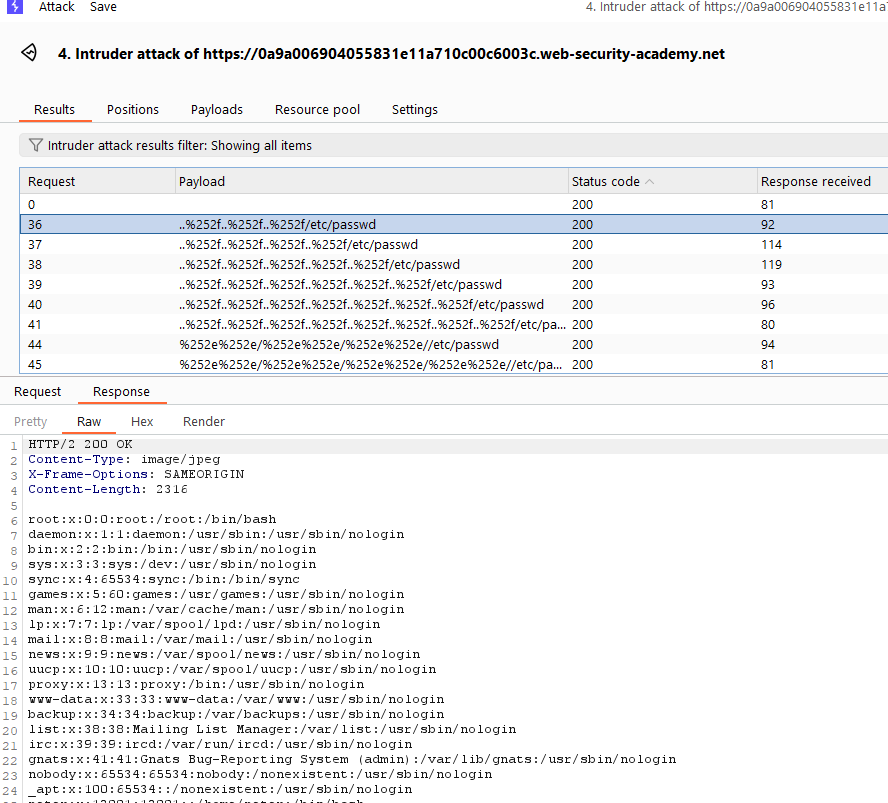Select request row 38
The width and height of the screenshot is (888, 803).
[454, 264]
